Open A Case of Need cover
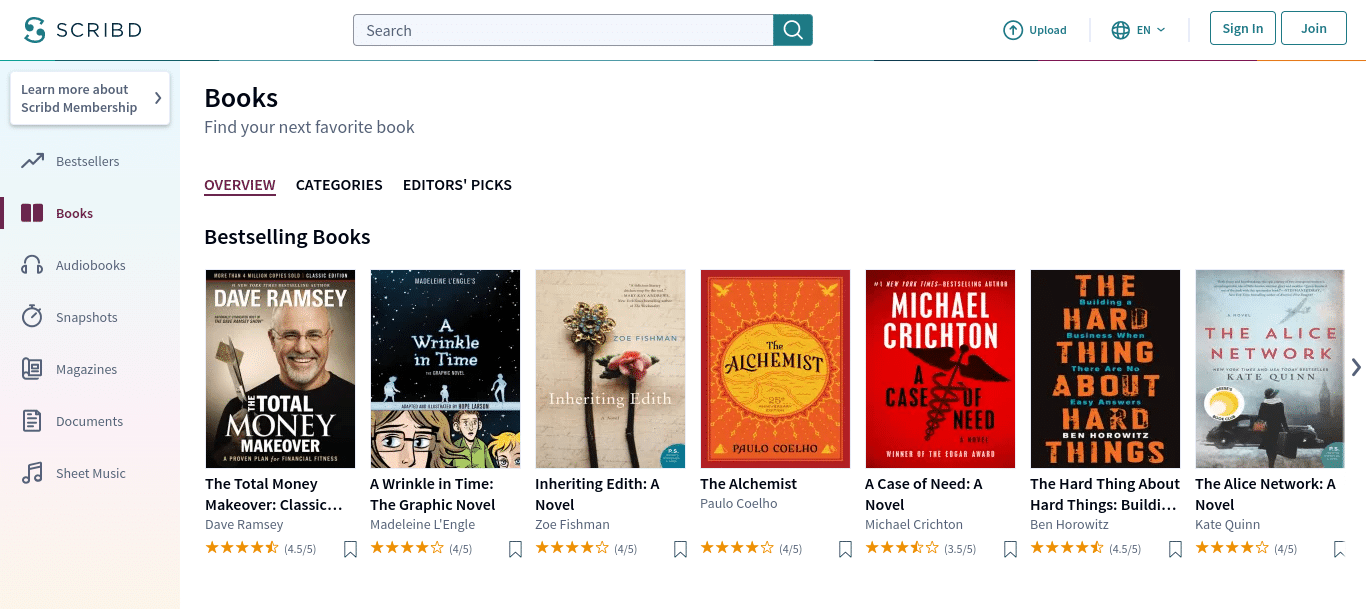 click(x=940, y=369)
